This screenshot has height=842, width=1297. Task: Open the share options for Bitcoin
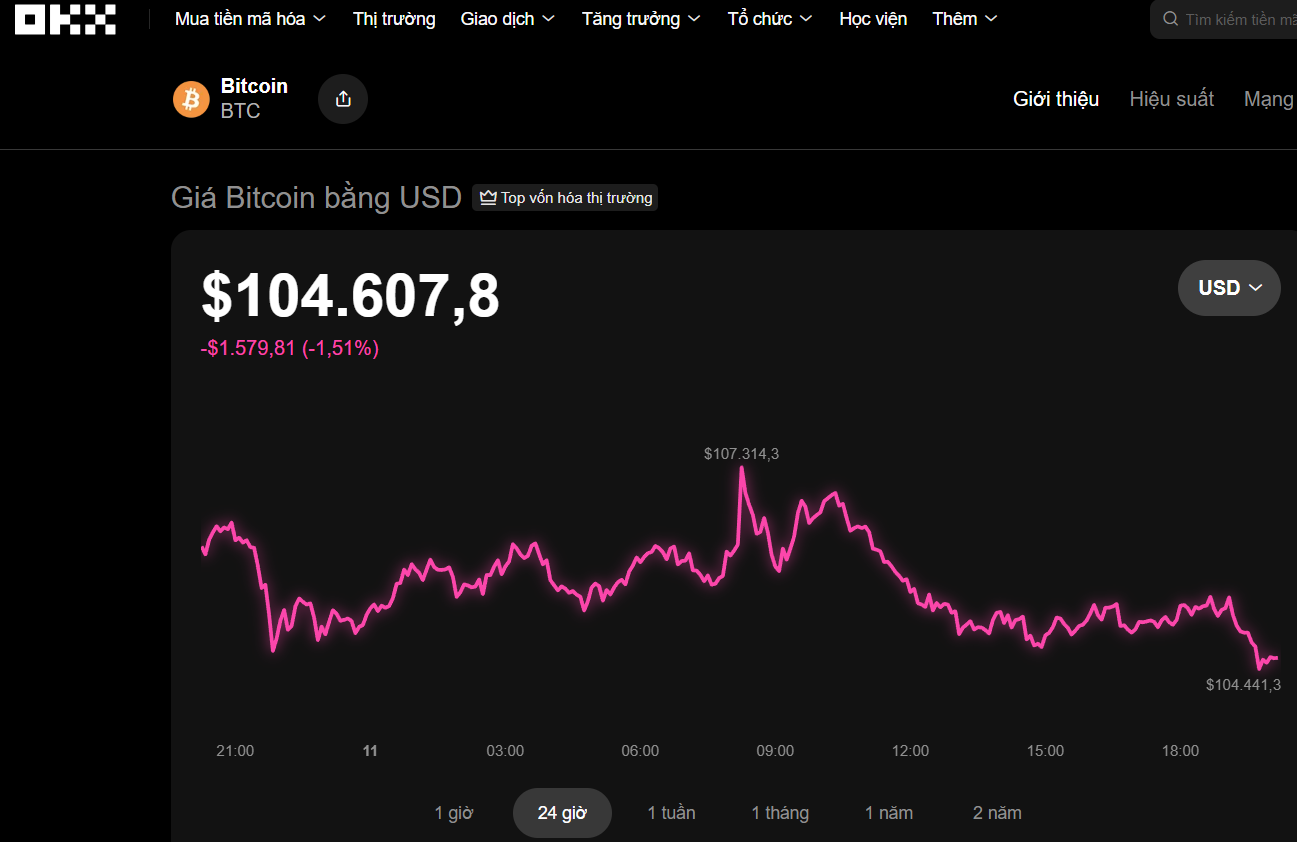[342, 98]
